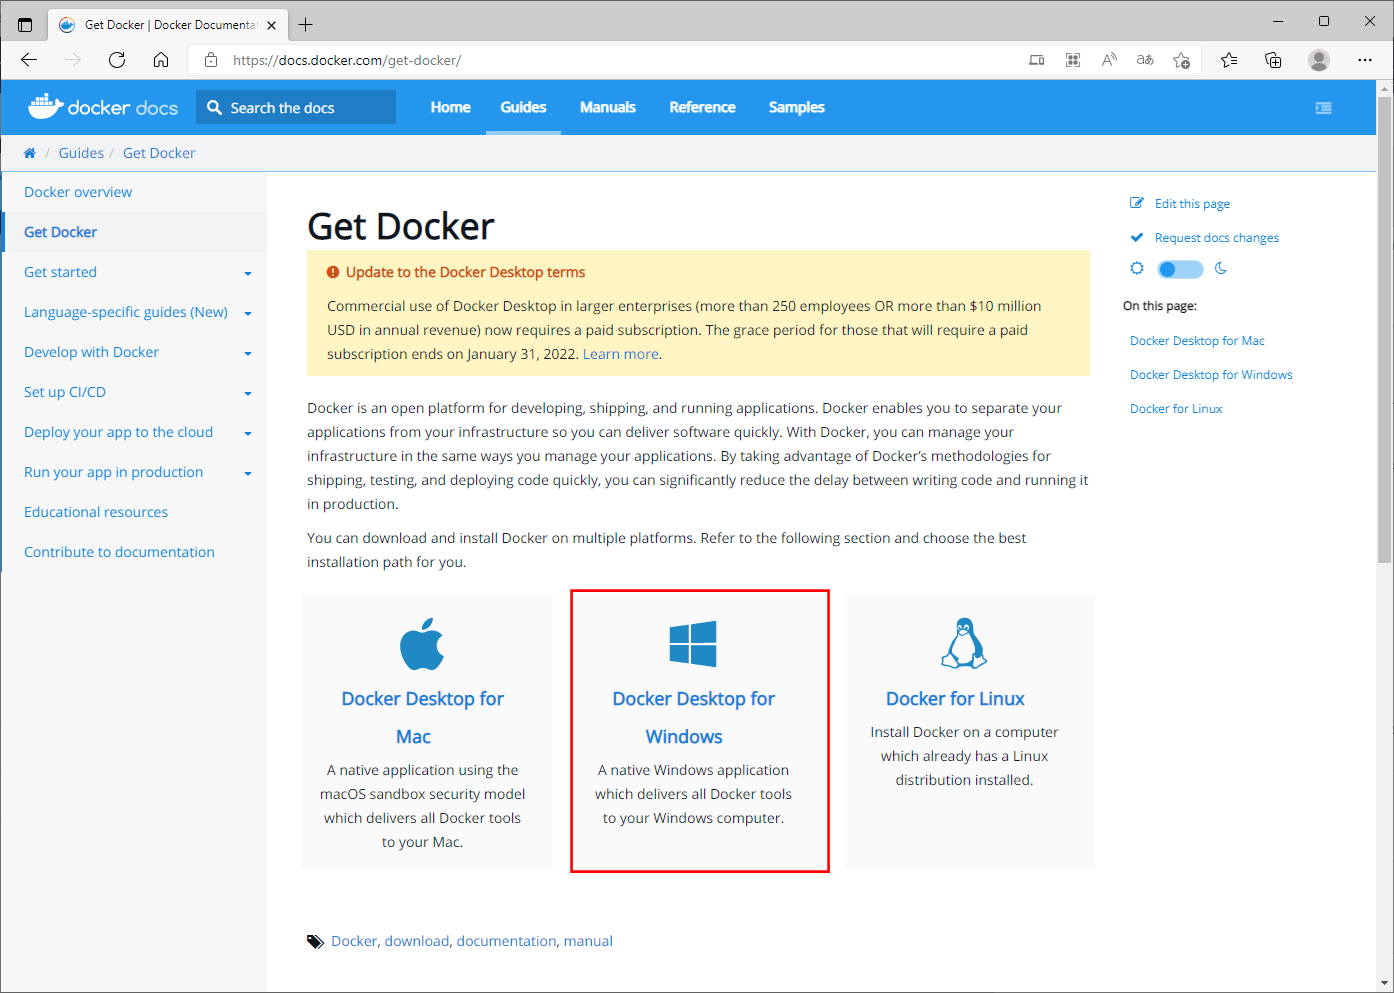Open Docker Desktop for Windows heading link
1394x993 pixels.
tap(693, 717)
